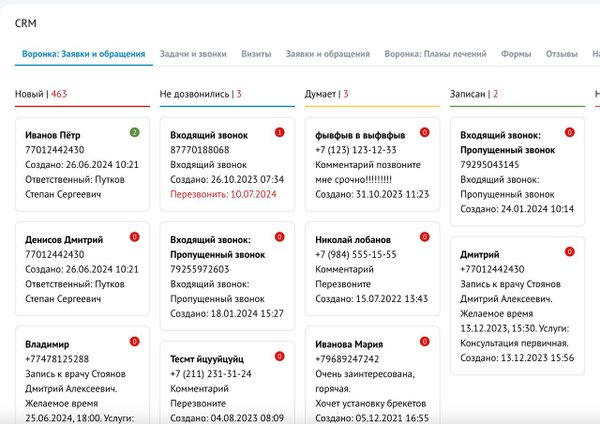Click red counter badge on 87770188068 call card
Viewport: 600px width, 424px height.
(x=279, y=132)
